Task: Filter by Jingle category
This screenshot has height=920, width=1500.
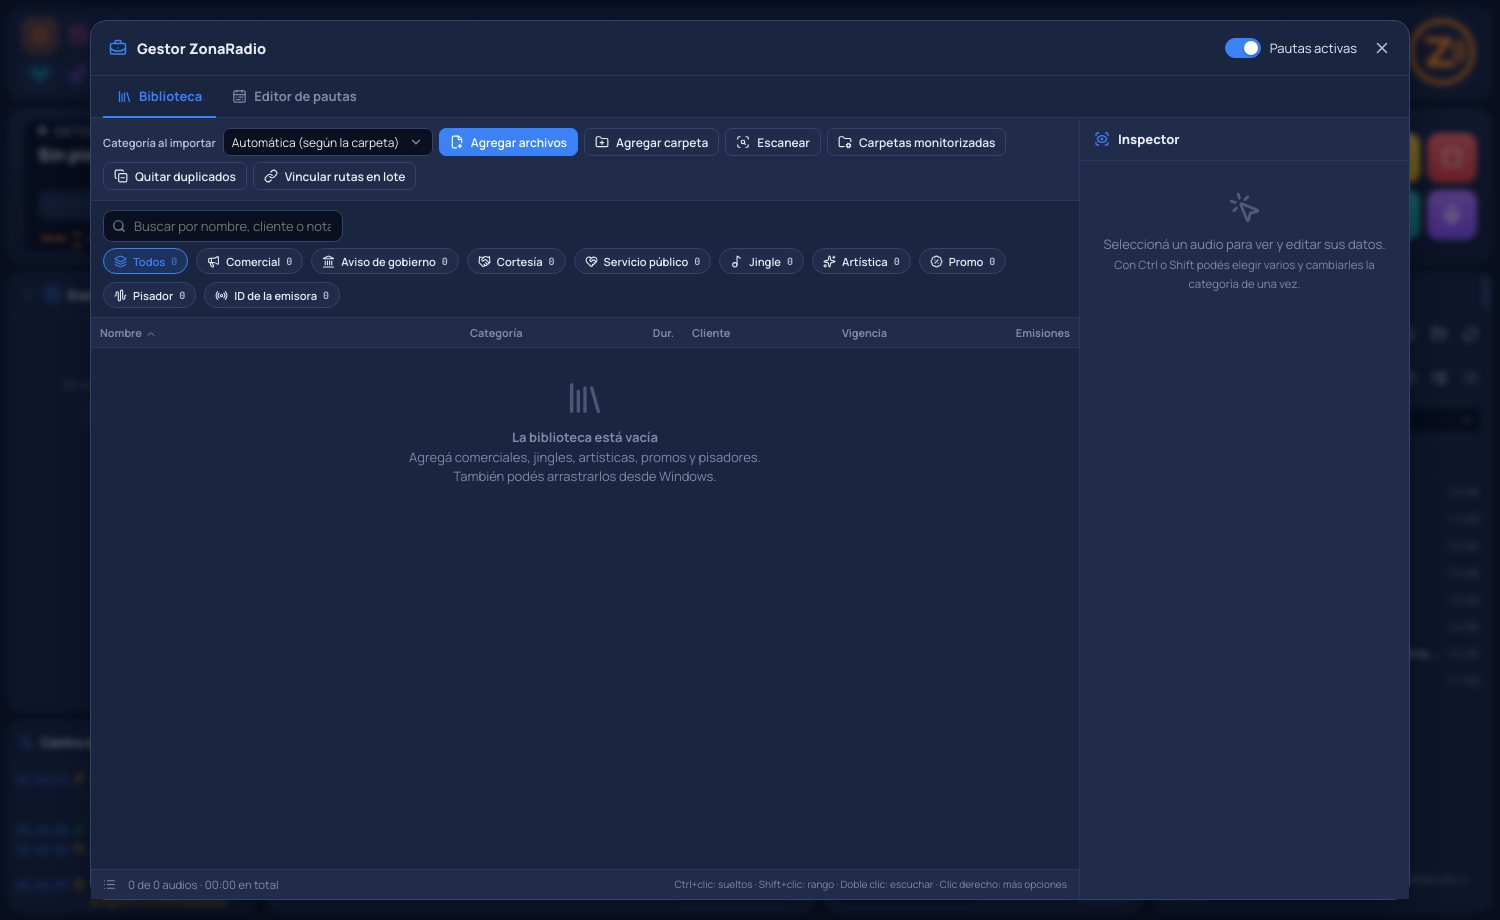Action: coord(761,261)
